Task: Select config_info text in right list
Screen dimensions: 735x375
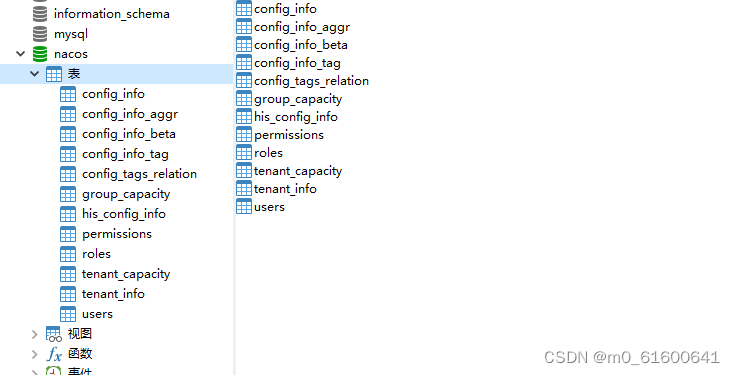Action: click(x=285, y=9)
